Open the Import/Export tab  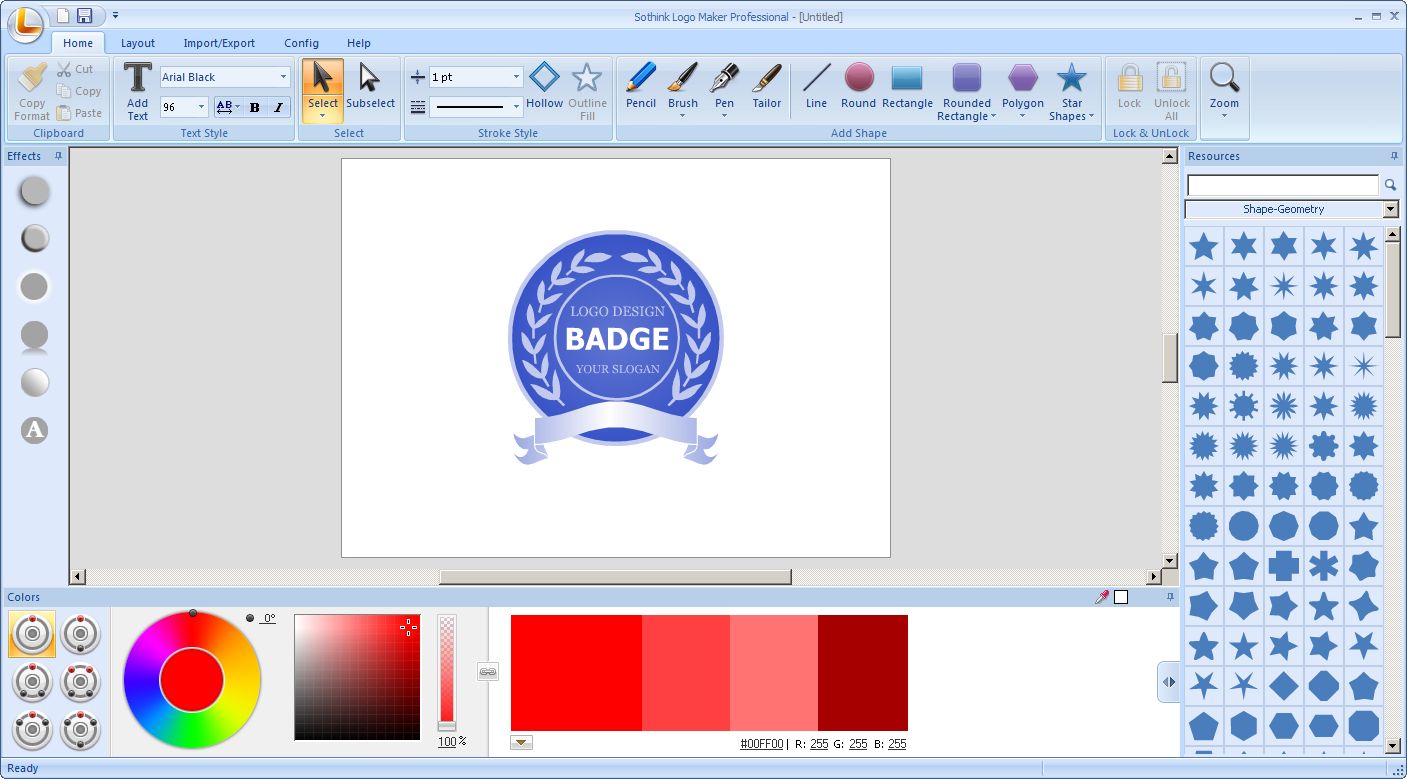pyautogui.click(x=219, y=43)
